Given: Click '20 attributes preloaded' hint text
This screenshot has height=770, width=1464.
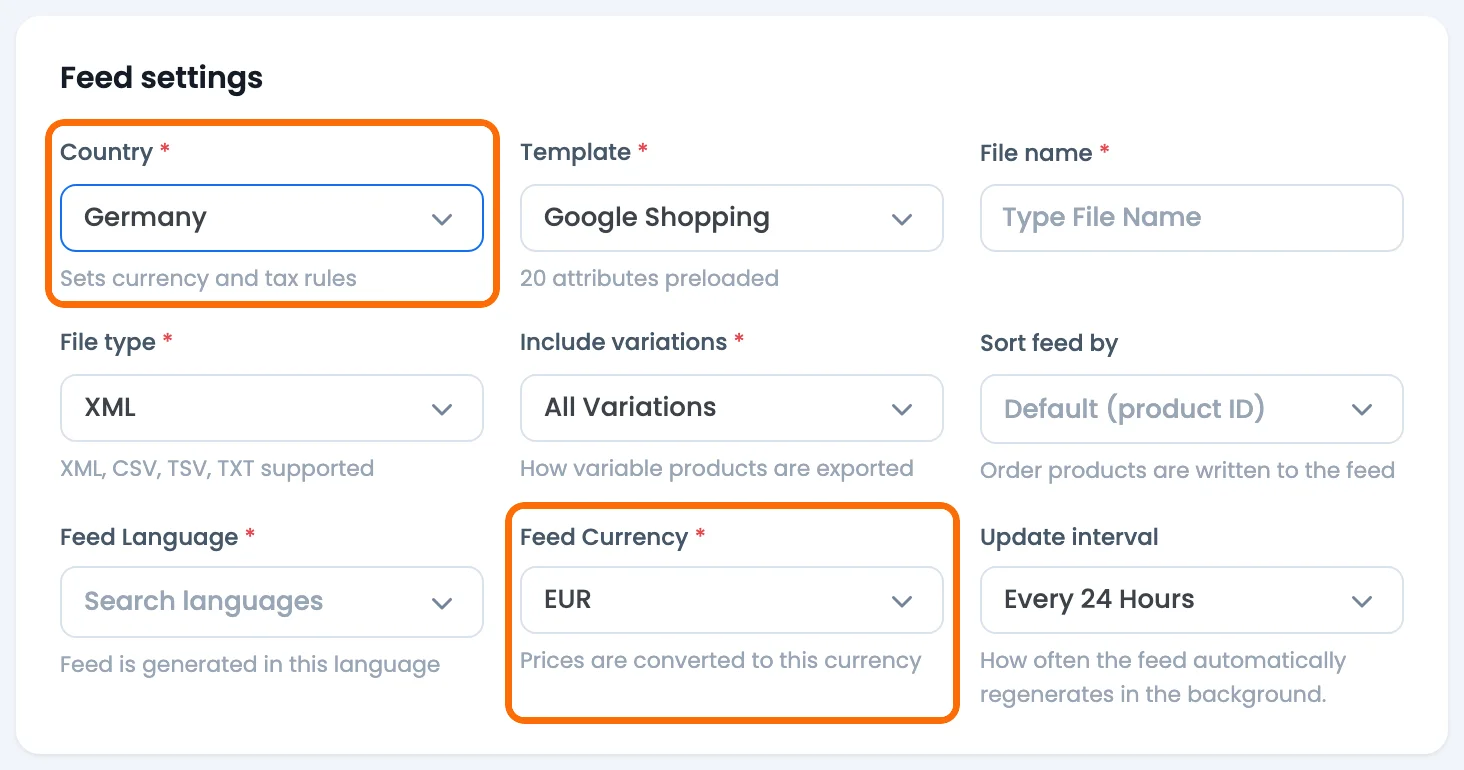Looking at the screenshot, I should tap(649, 278).
